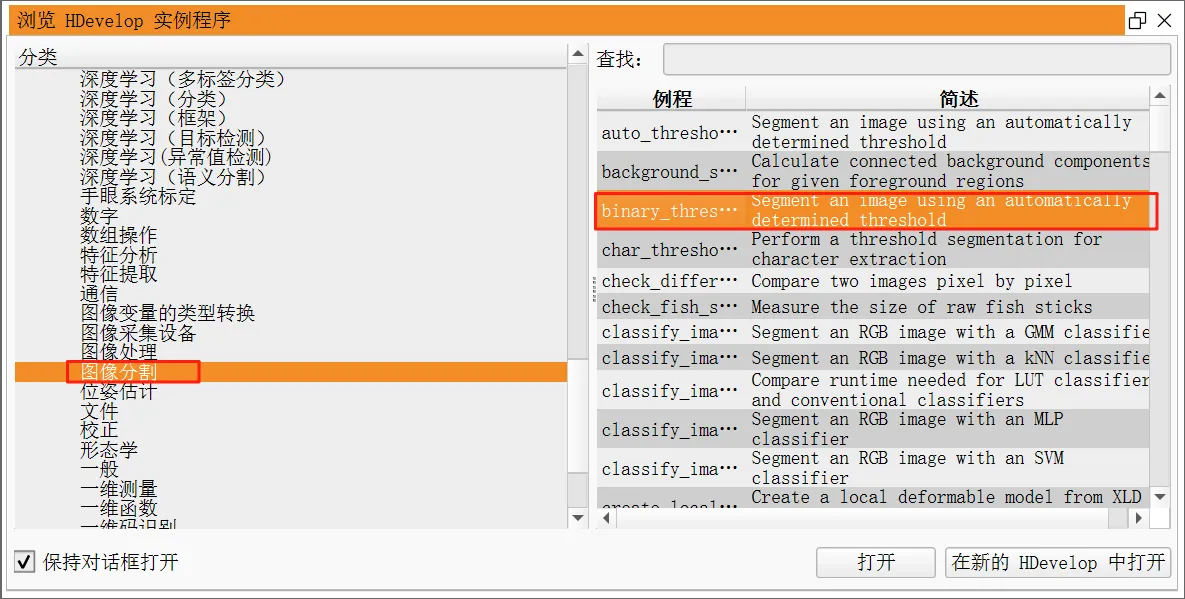1185x599 pixels.
Task: Click category list scroll-down arrow
Action: [x=578, y=517]
